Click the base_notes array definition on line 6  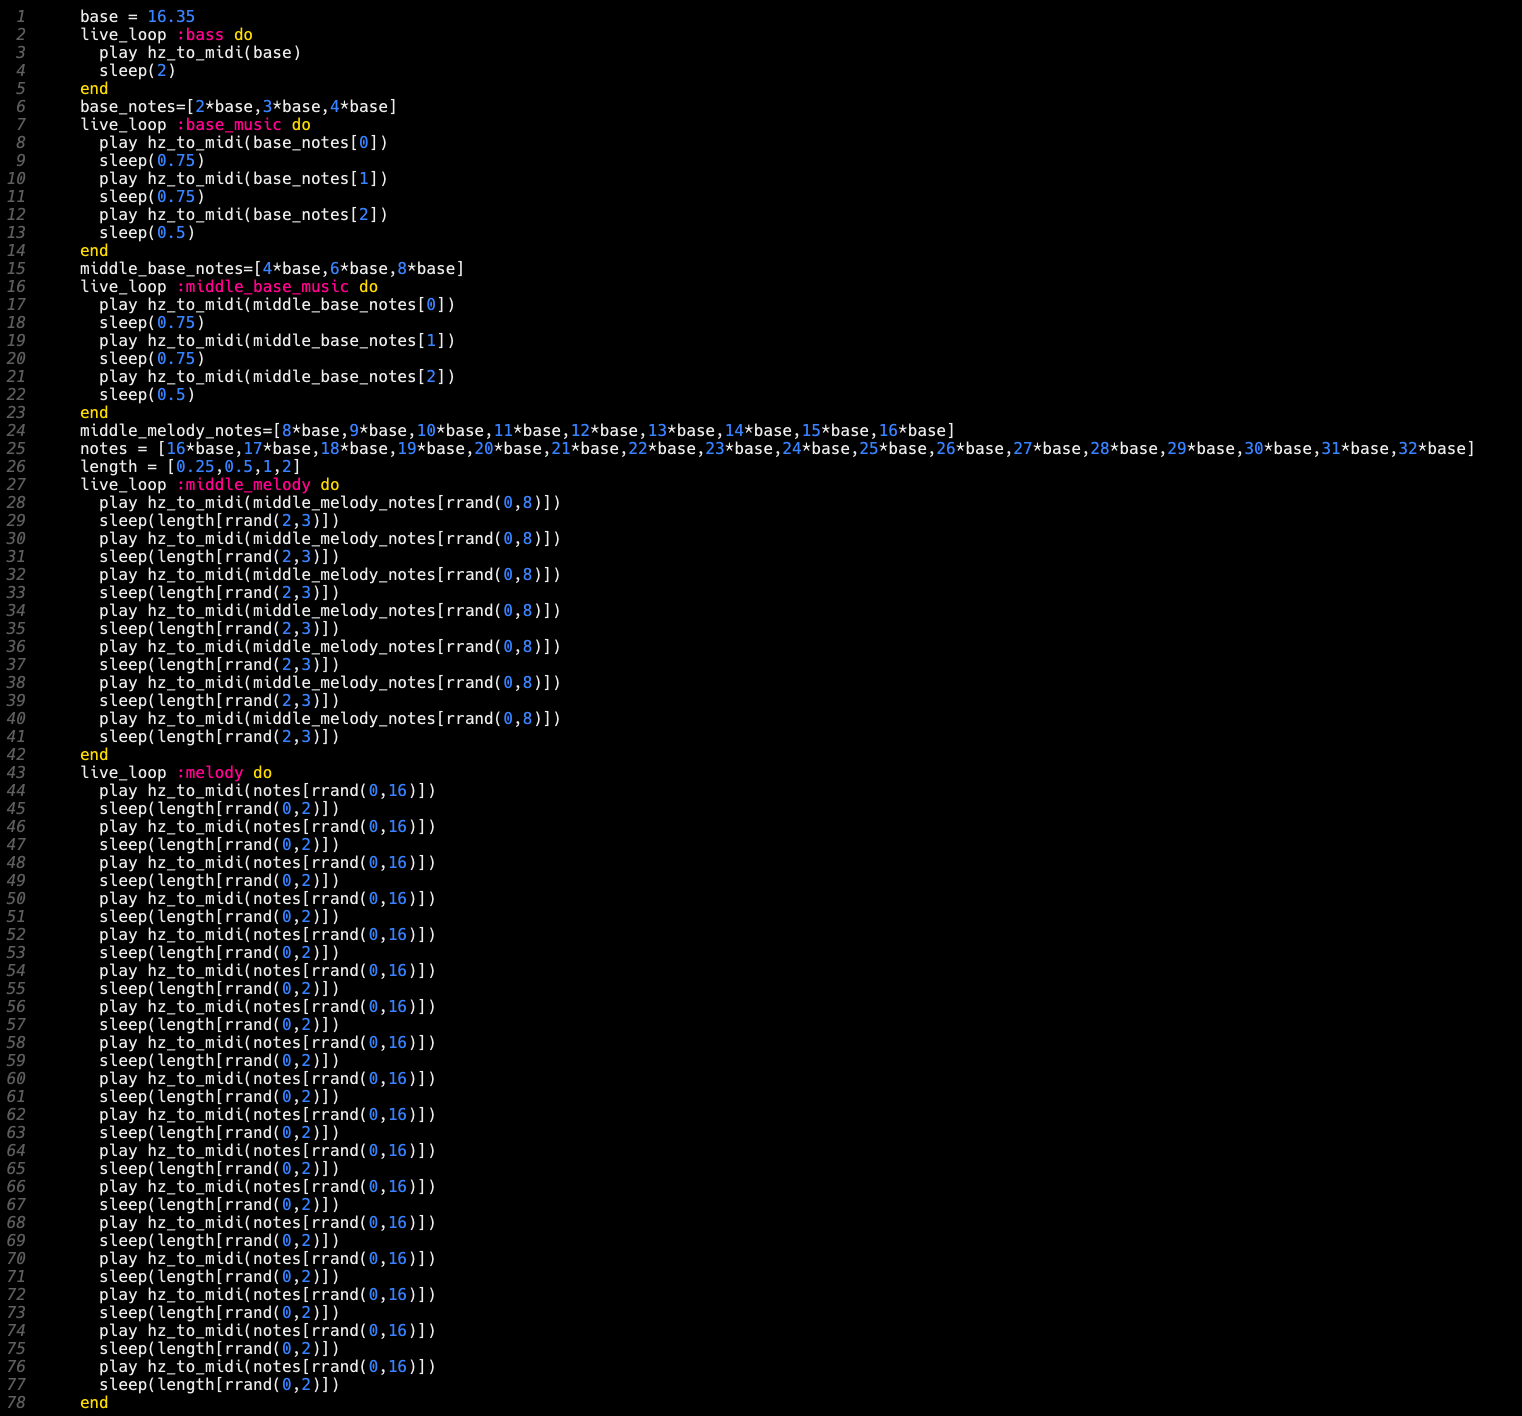(x=238, y=106)
